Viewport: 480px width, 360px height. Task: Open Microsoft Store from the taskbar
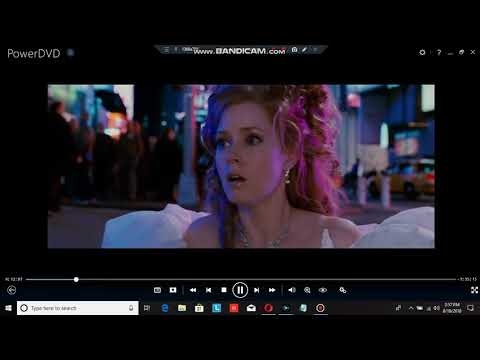tap(199, 308)
